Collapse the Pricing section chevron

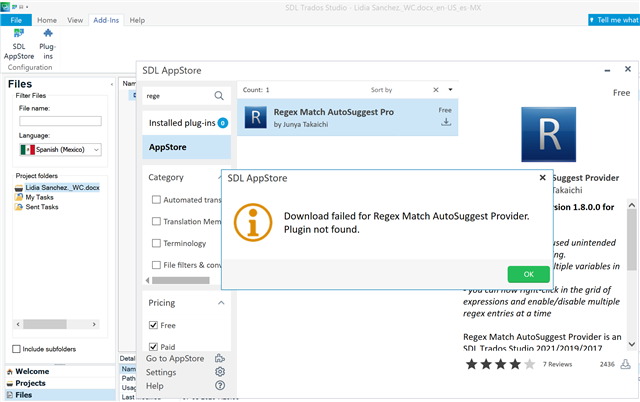click(221, 303)
